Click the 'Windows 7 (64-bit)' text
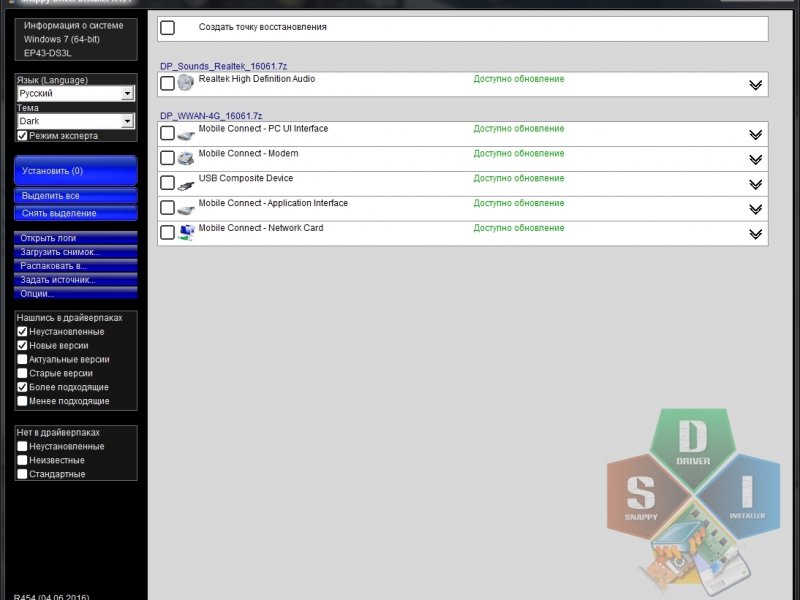The width and height of the screenshot is (800, 600). click(62, 39)
